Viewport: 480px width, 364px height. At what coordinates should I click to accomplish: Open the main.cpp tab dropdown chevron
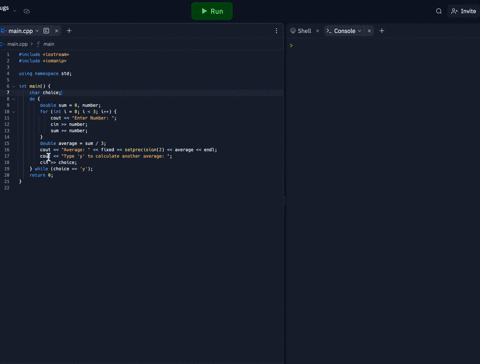pyautogui.click(x=37, y=31)
